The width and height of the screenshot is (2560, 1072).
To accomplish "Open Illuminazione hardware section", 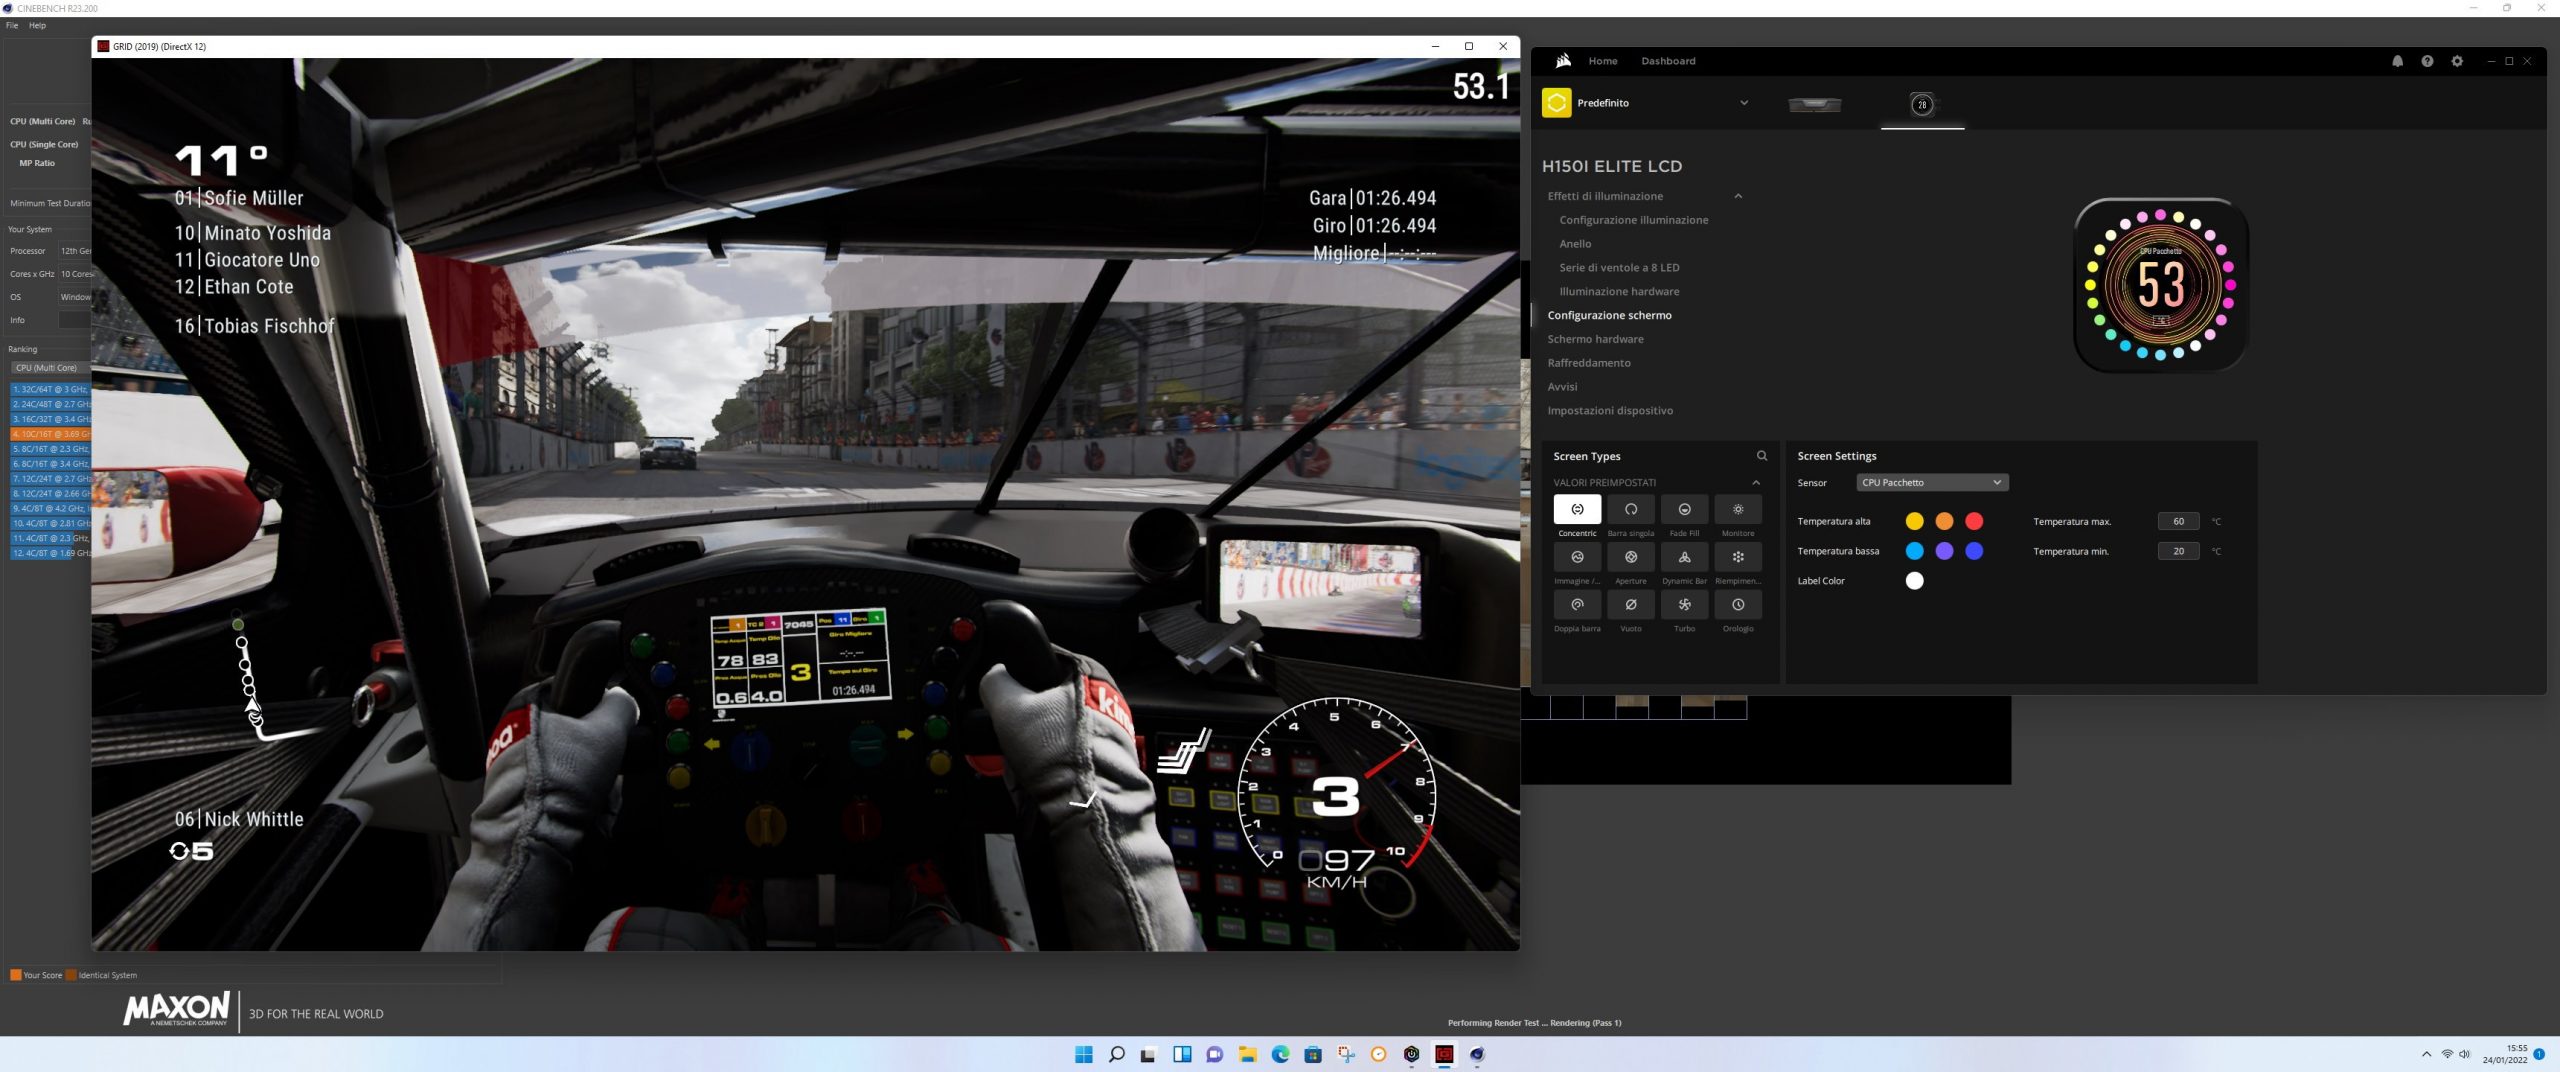I will coord(1619,292).
